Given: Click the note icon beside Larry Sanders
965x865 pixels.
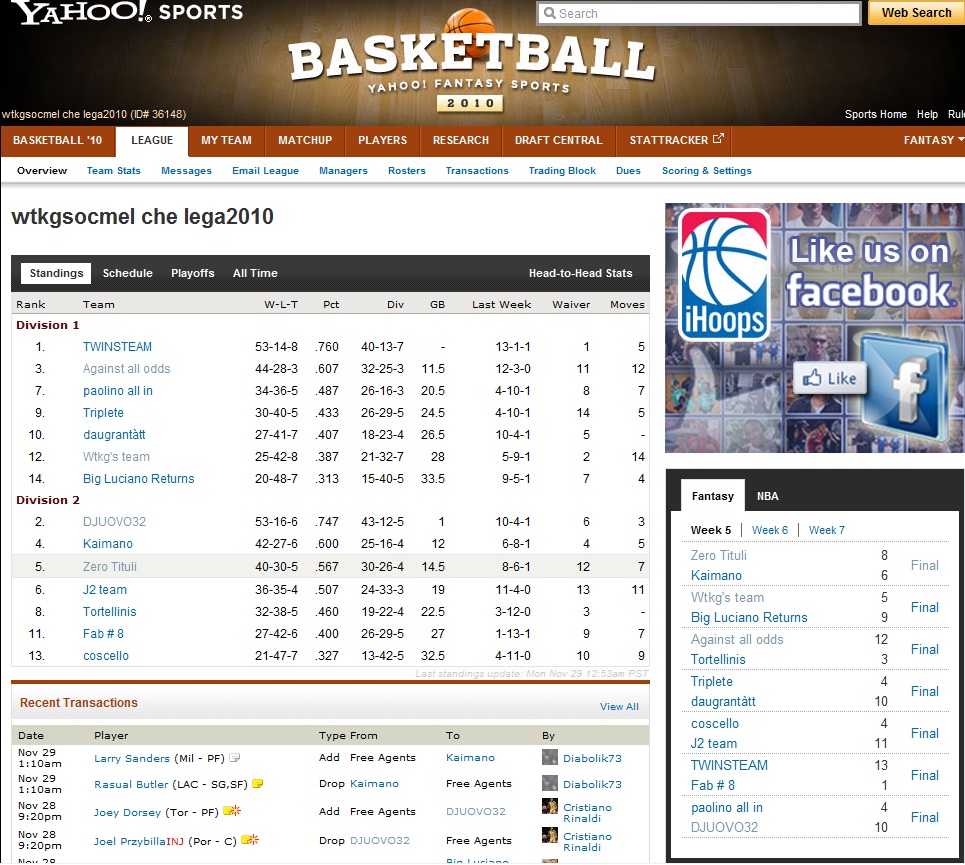Looking at the screenshot, I should point(234,759).
